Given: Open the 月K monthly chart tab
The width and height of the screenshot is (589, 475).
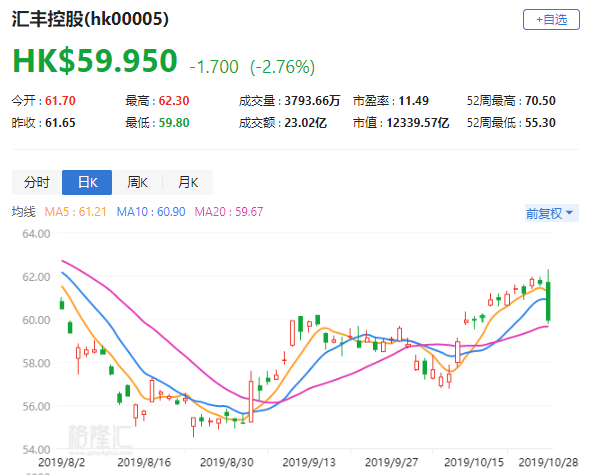Looking at the screenshot, I should 188,182.
